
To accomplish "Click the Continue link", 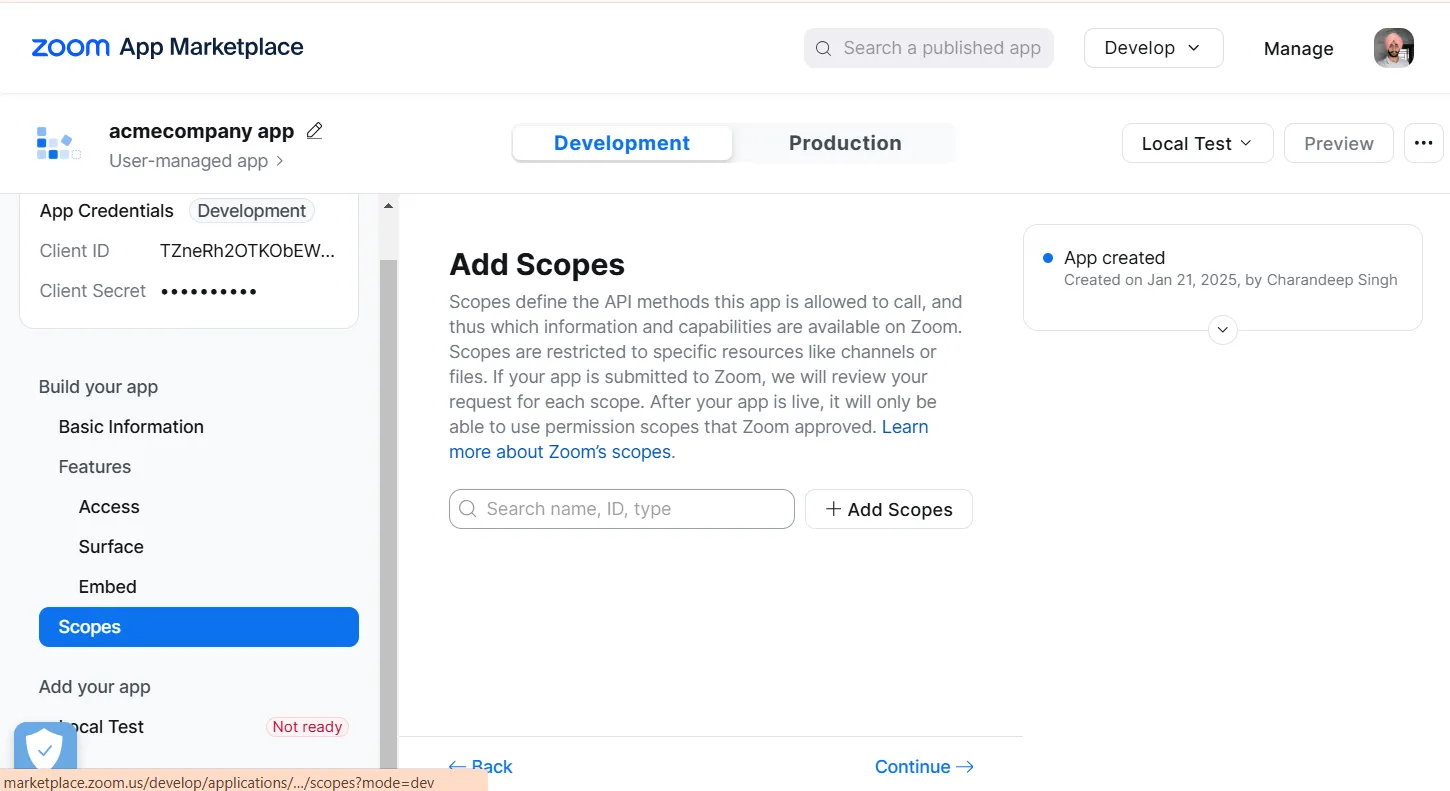I will 924,767.
